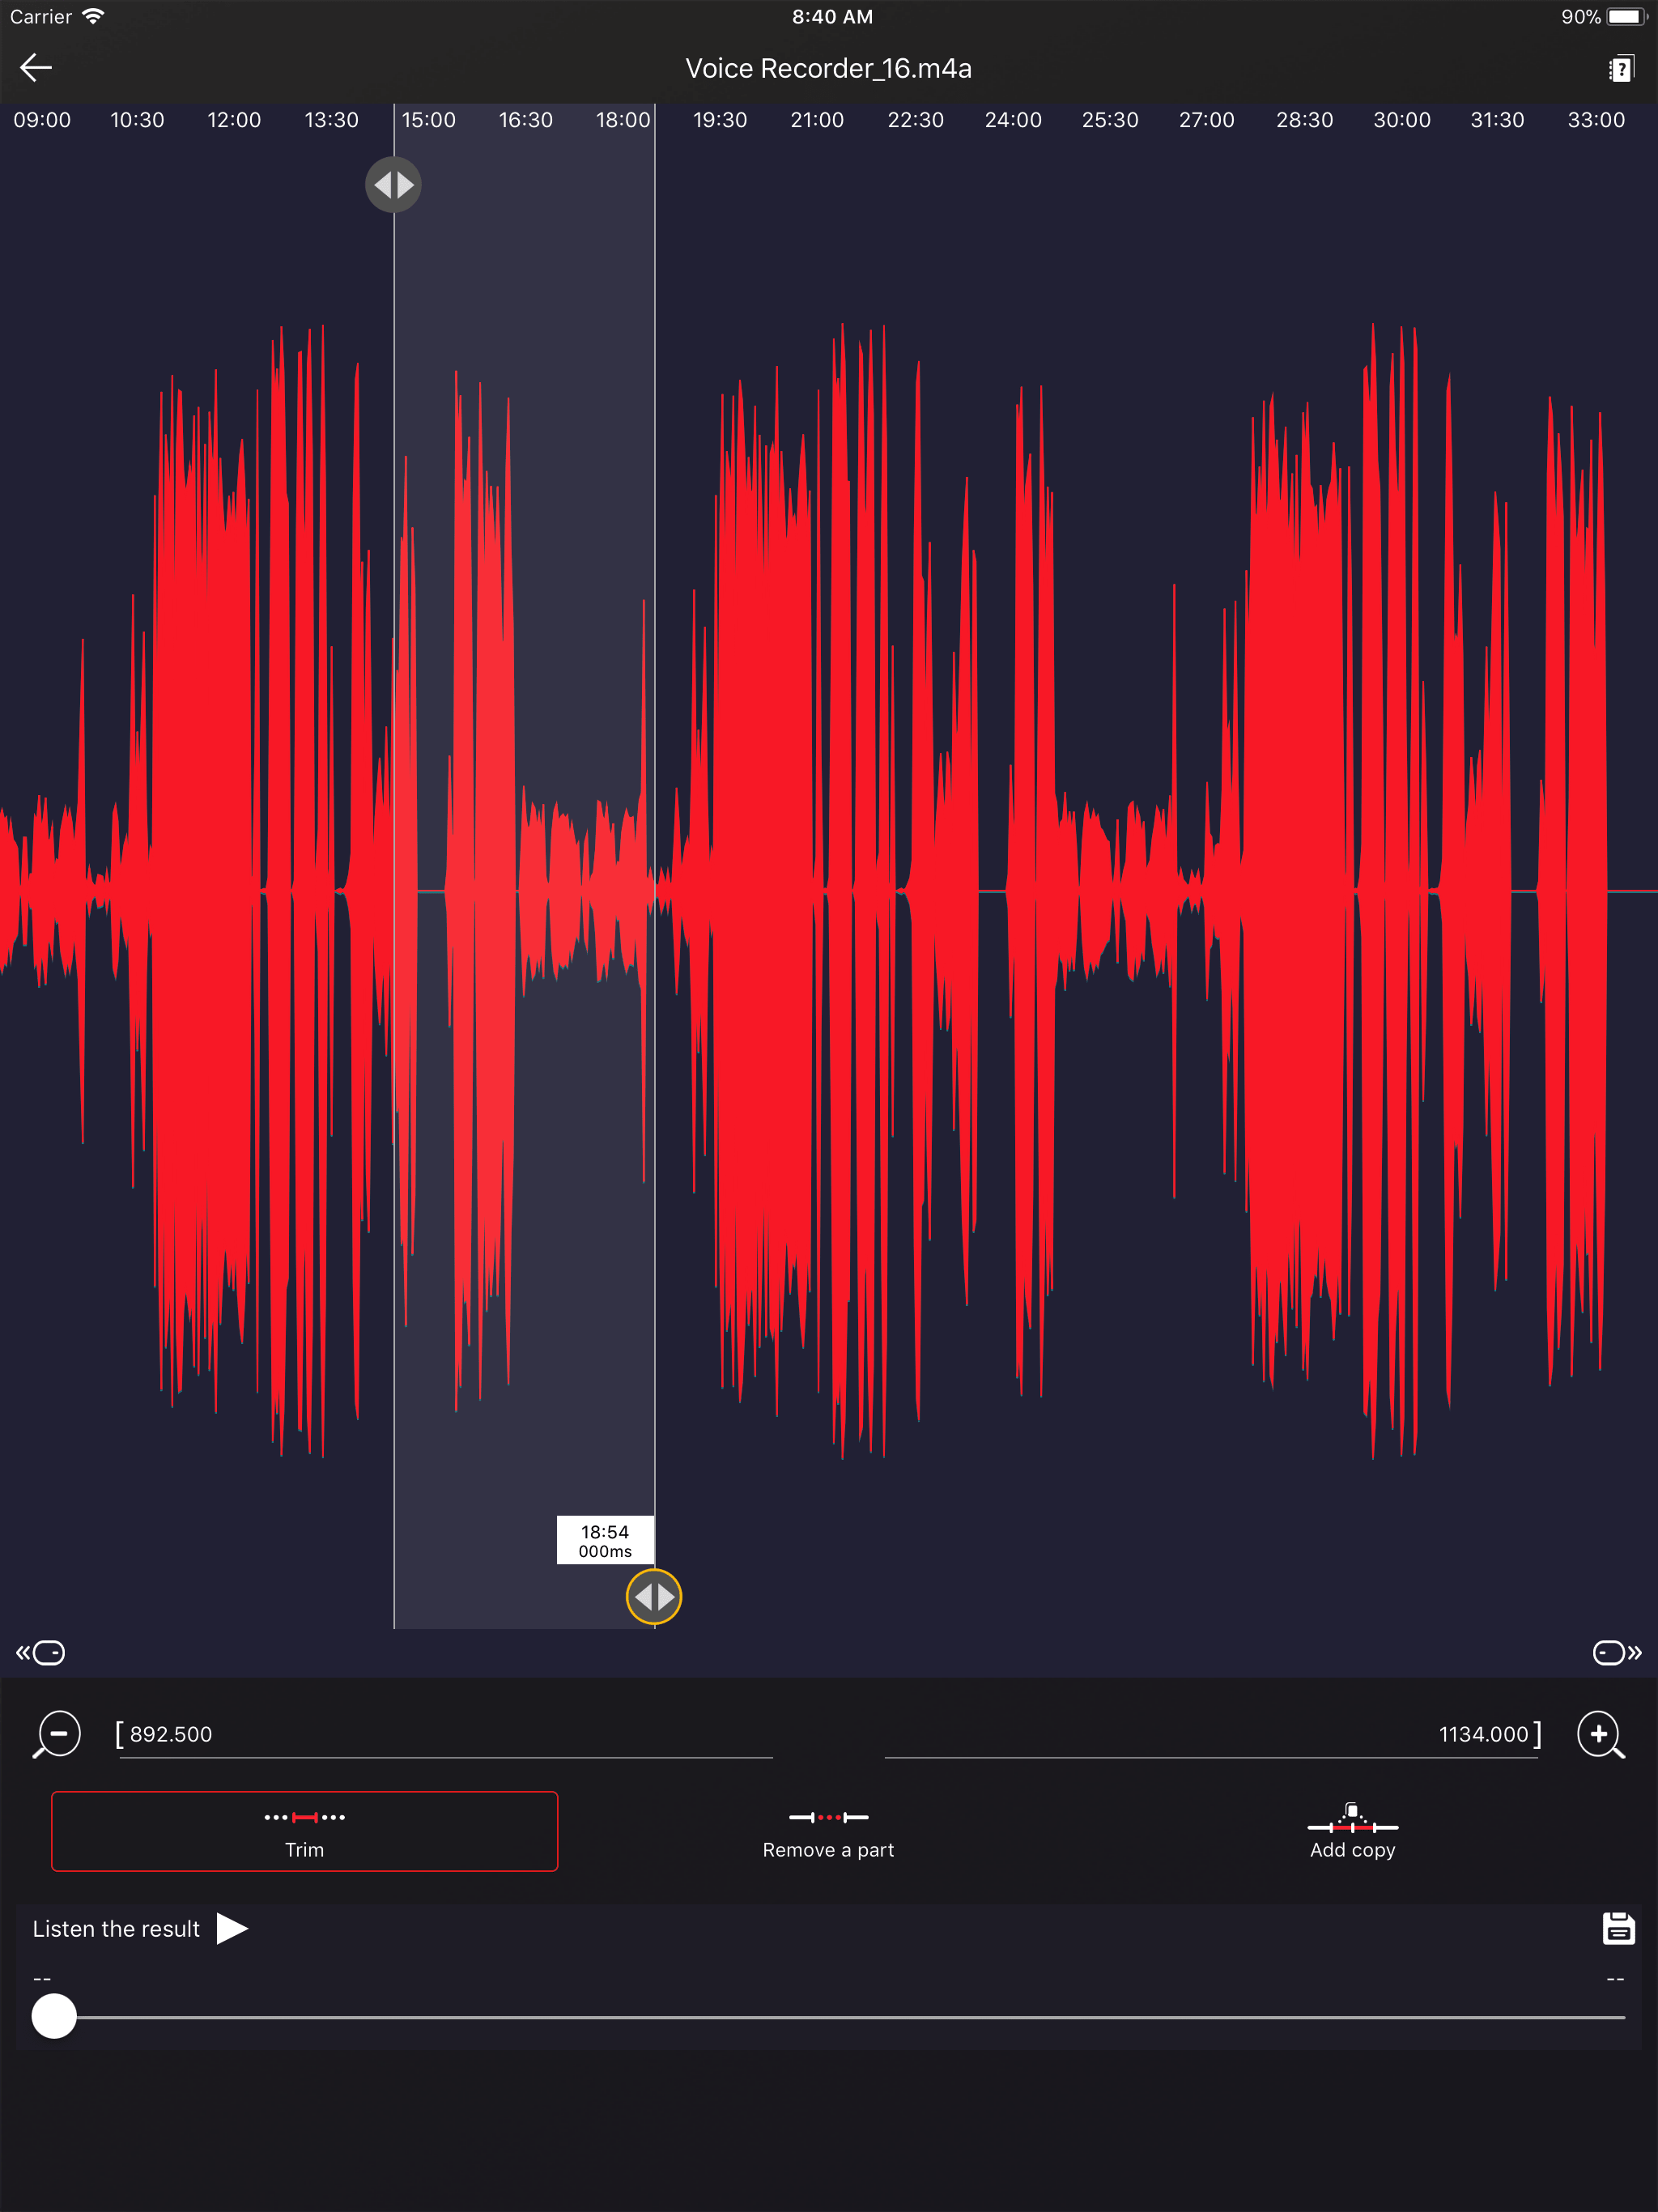Zoom out using the minus magnifier
1658x2212 pixels.
[57, 1734]
